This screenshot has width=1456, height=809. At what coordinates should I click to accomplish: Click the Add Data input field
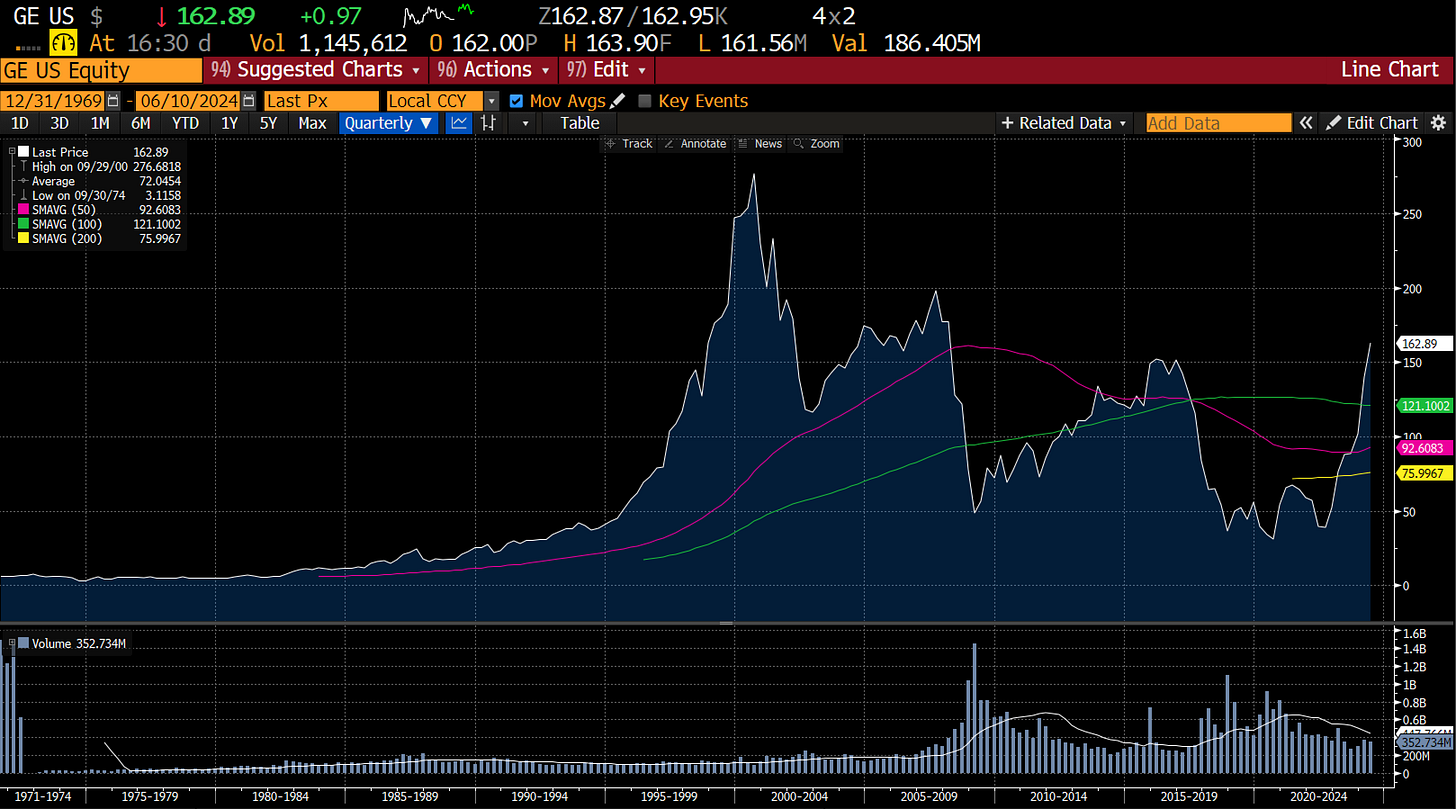coord(1218,123)
